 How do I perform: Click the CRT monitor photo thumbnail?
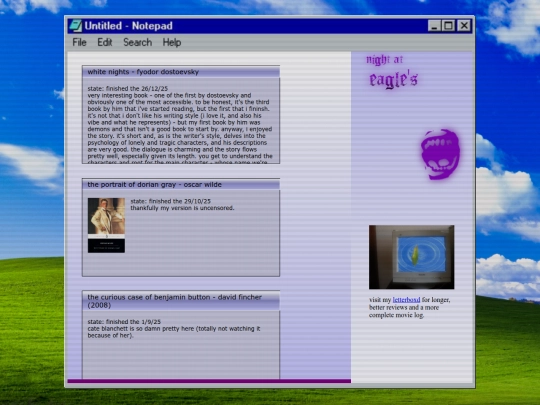[412, 257]
